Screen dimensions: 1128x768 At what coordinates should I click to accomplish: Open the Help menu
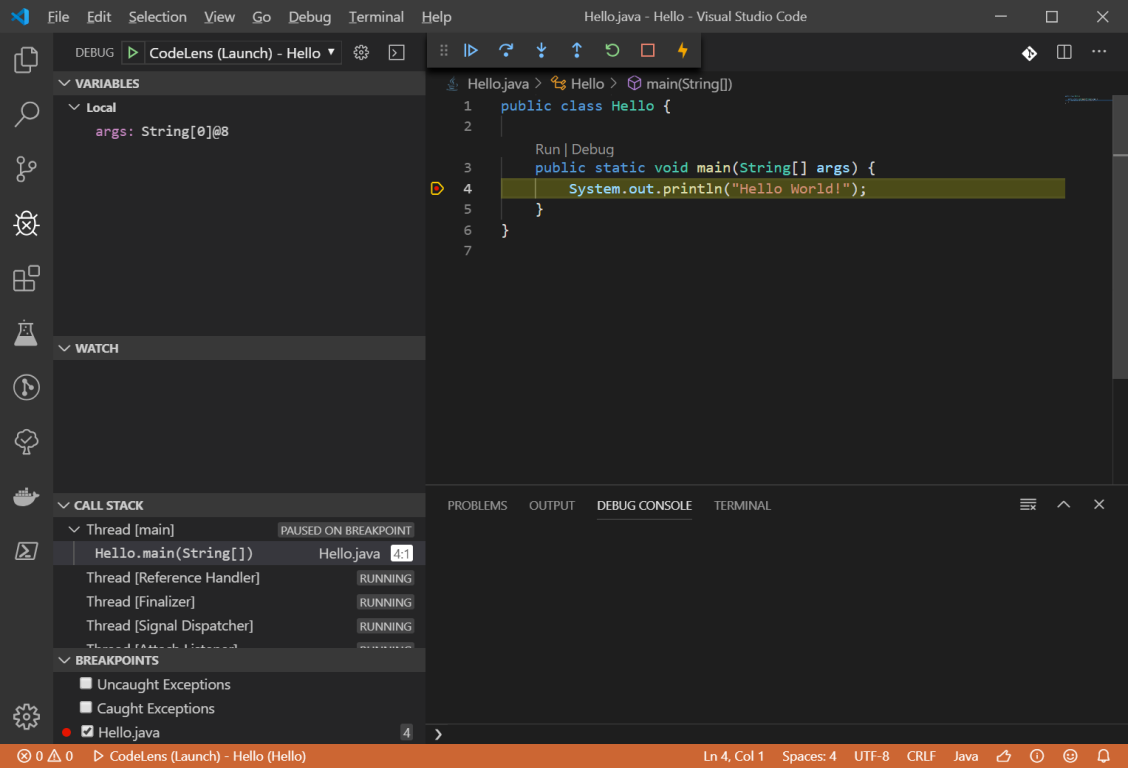tap(436, 17)
